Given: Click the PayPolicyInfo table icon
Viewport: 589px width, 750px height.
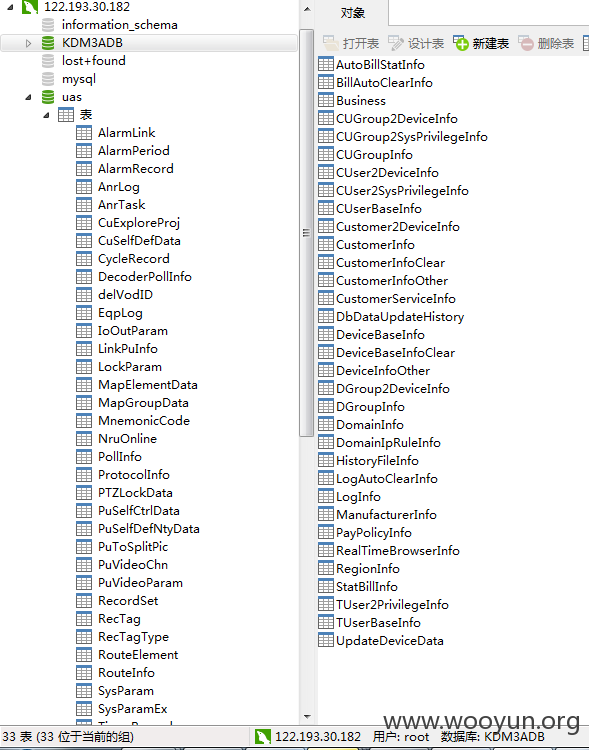Looking at the screenshot, I should pyautogui.click(x=326, y=532).
